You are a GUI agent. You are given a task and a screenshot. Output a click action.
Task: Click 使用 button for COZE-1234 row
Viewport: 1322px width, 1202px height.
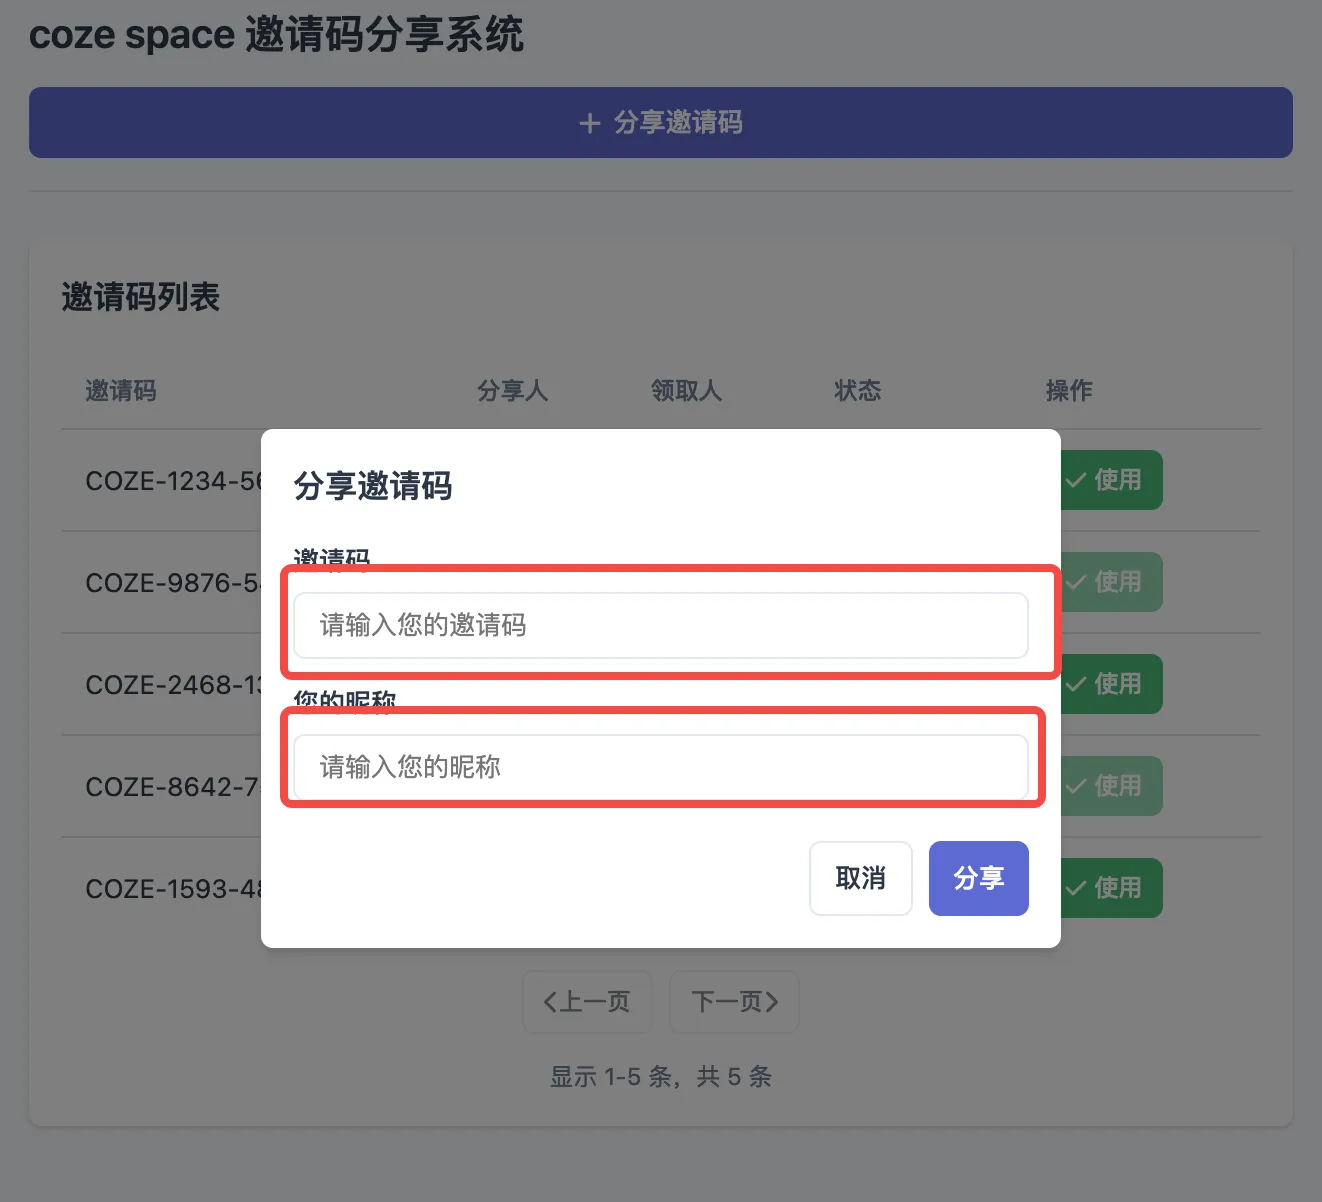click(1111, 480)
